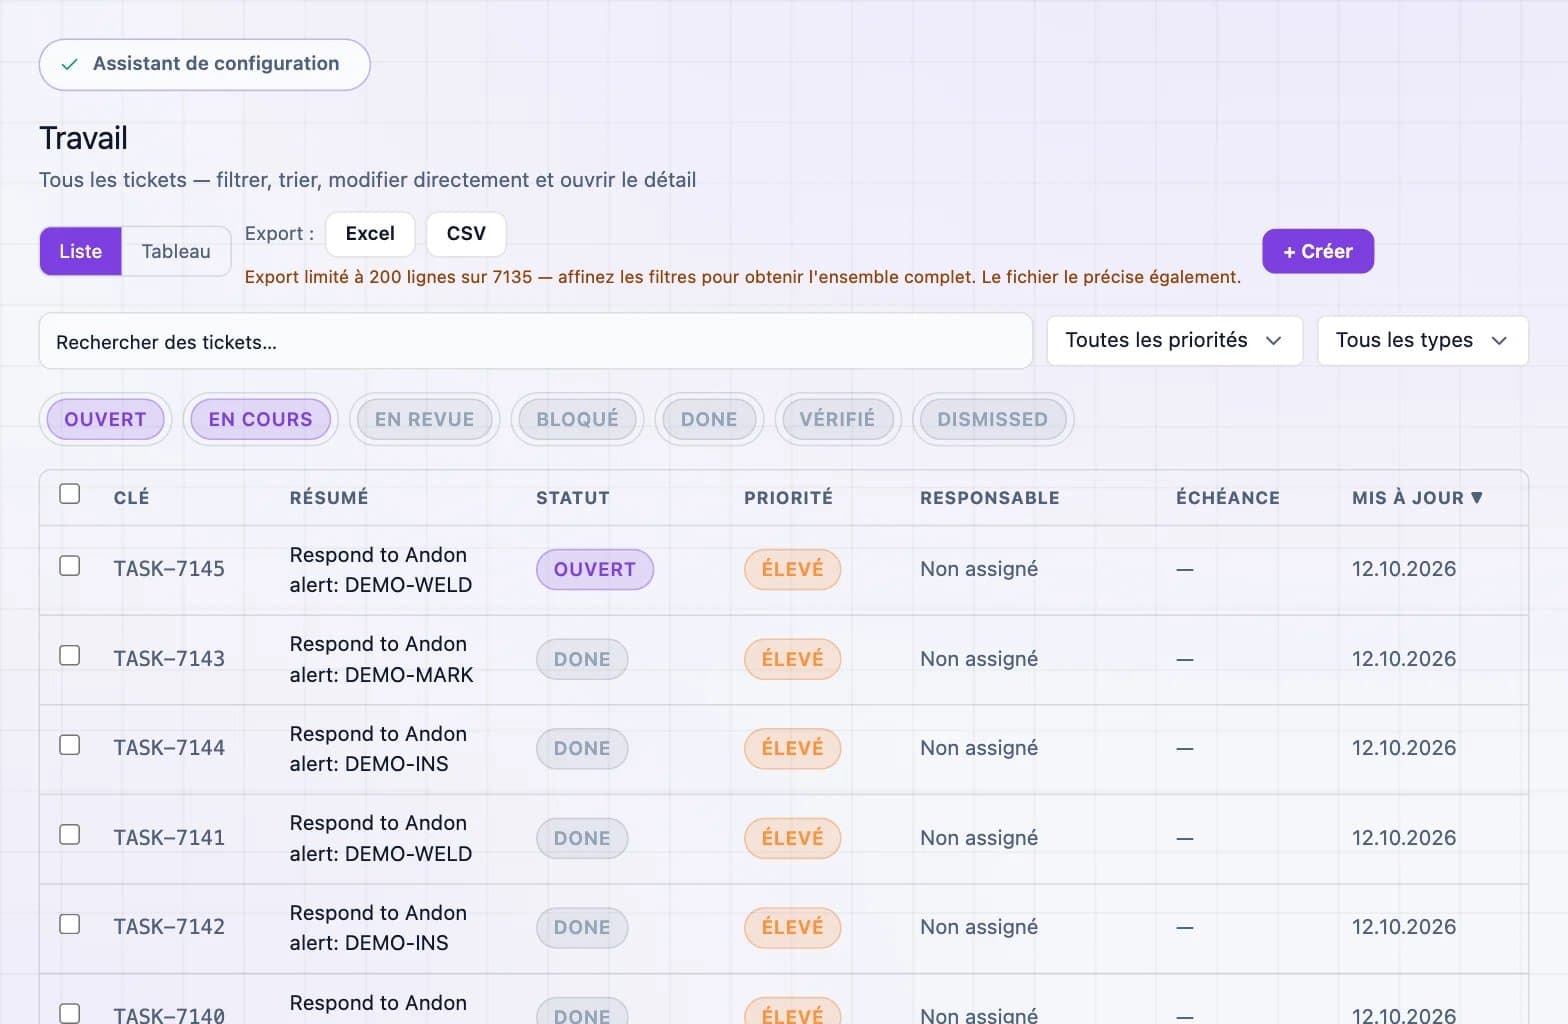This screenshot has height=1024, width=1568.
Task: Toggle the OUVERT status filter chip
Action: [105, 419]
